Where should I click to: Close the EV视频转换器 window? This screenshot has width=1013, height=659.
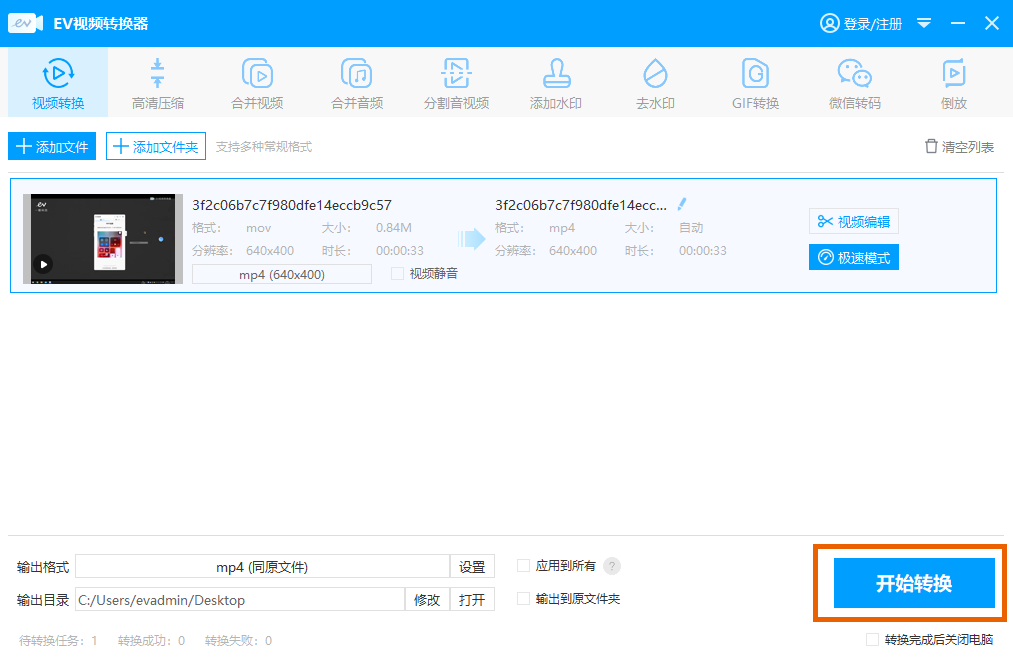pos(992,23)
